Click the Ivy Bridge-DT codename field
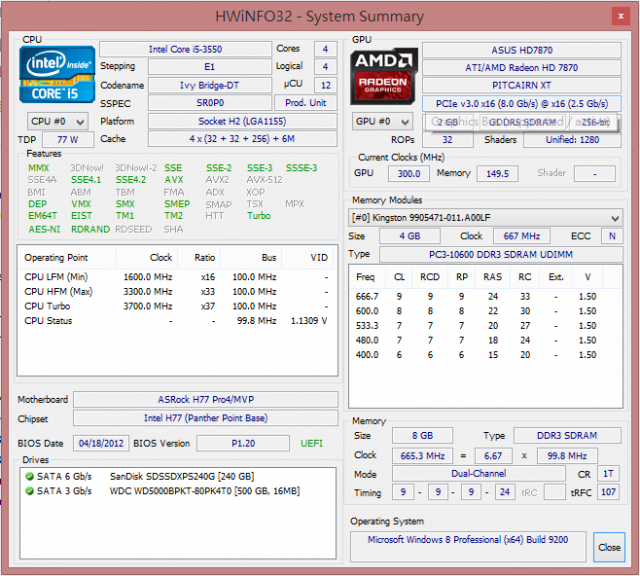 pos(210,85)
